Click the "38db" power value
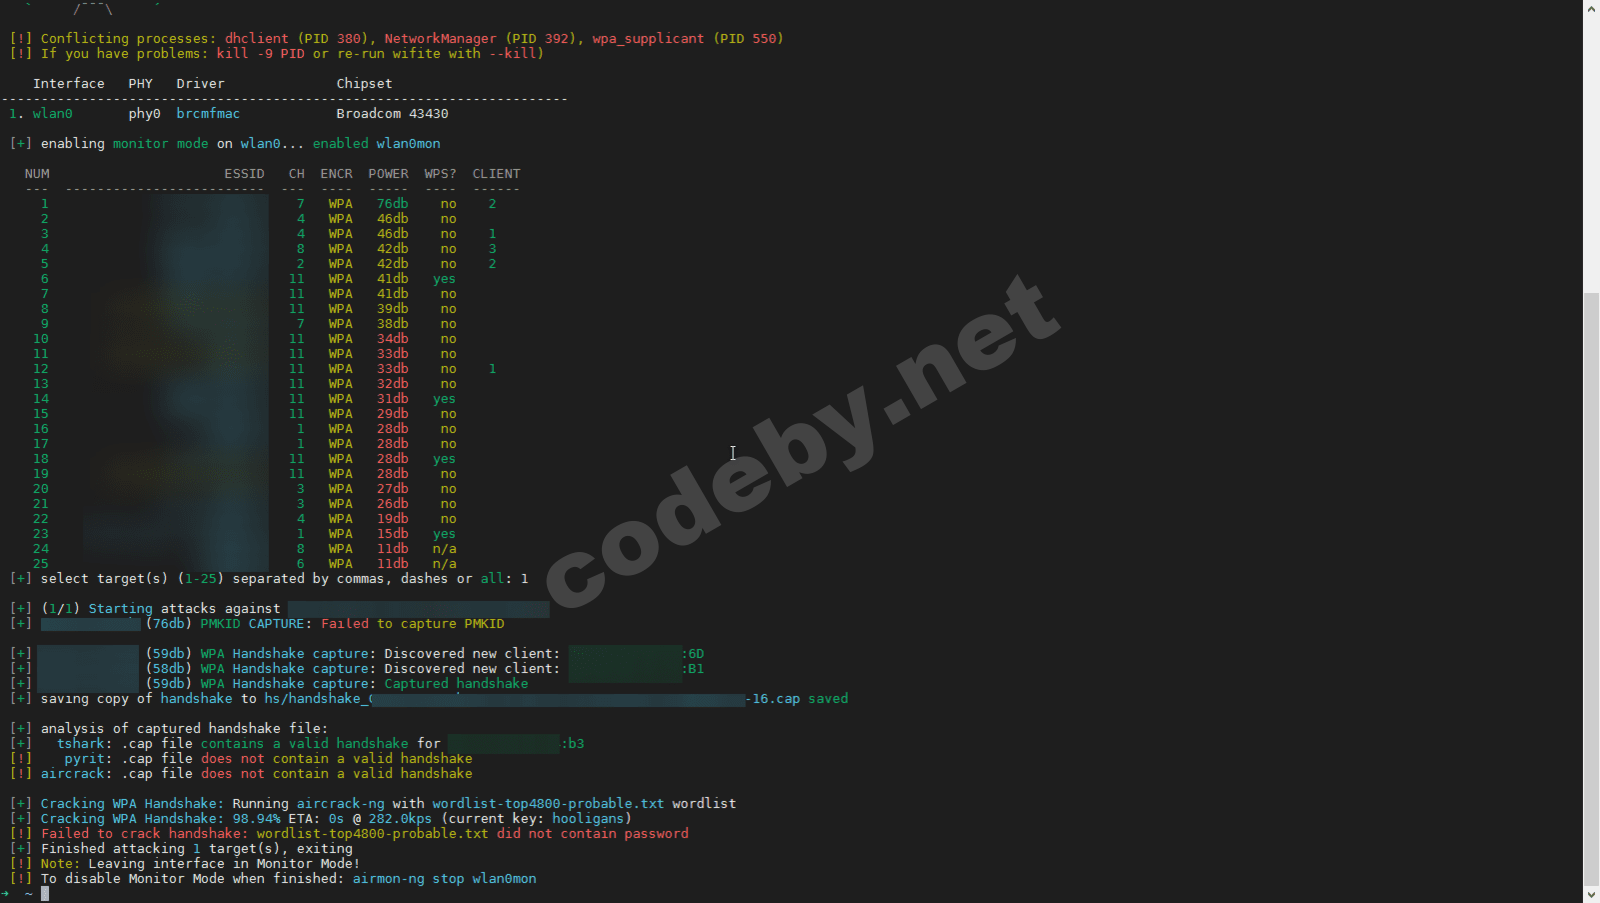 [x=393, y=324]
